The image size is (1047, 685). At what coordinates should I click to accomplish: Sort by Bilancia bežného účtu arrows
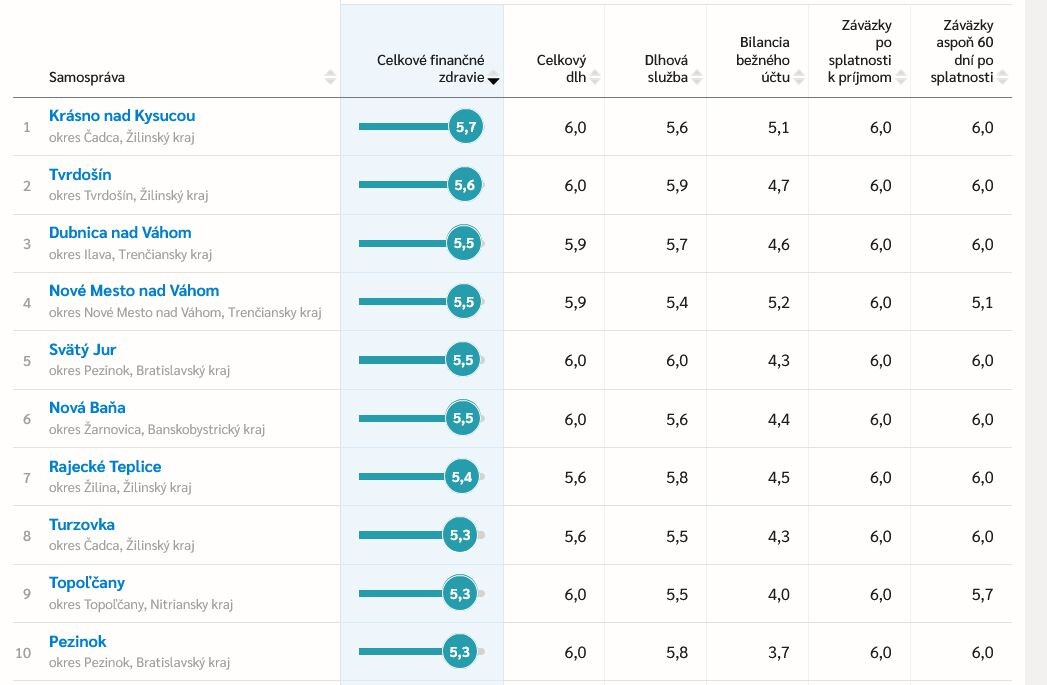tap(799, 77)
